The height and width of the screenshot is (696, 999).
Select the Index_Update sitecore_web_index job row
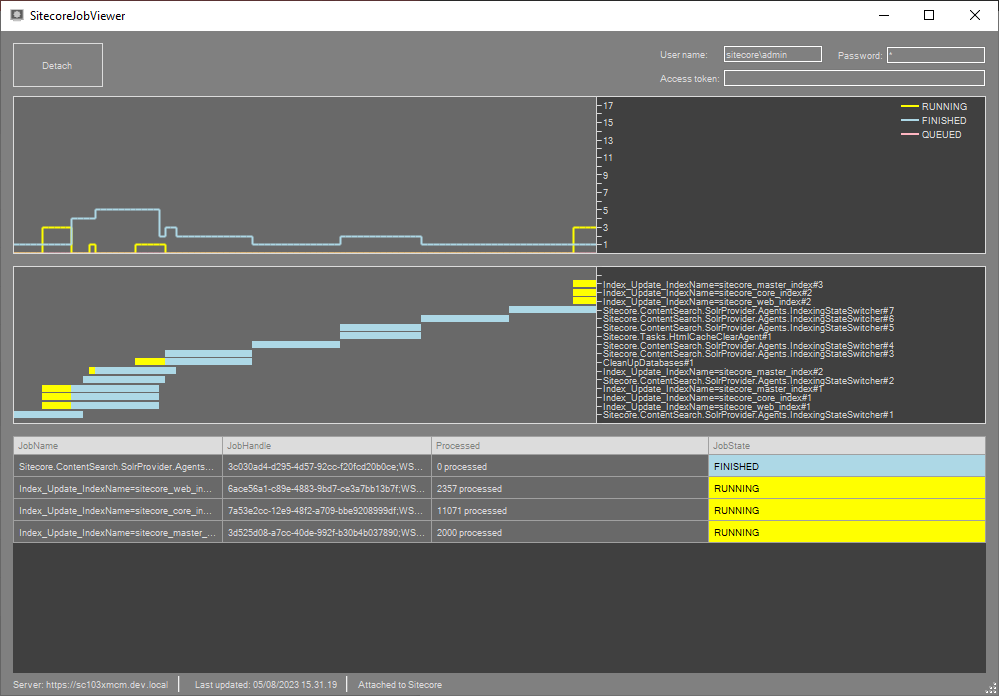[x=116, y=489]
